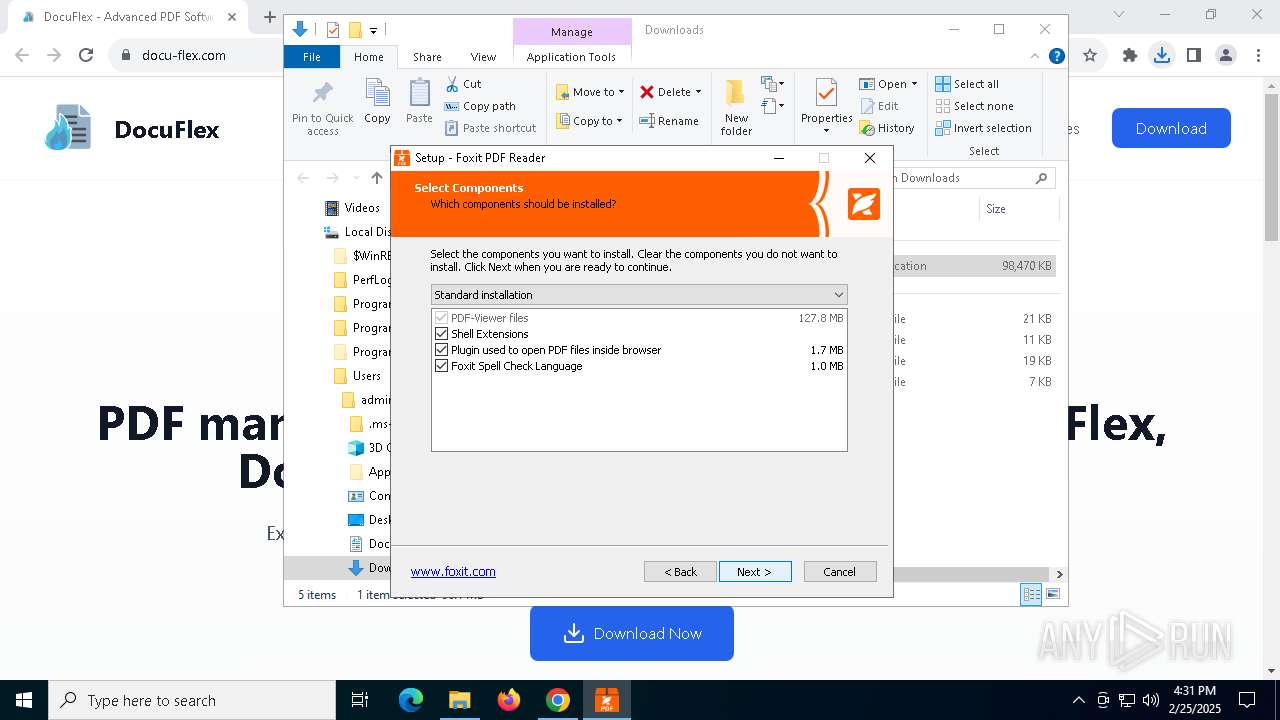Uncheck Plugin used to open PDF files inside browser
This screenshot has width=1280, height=720.
pyautogui.click(x=442, y=350)
